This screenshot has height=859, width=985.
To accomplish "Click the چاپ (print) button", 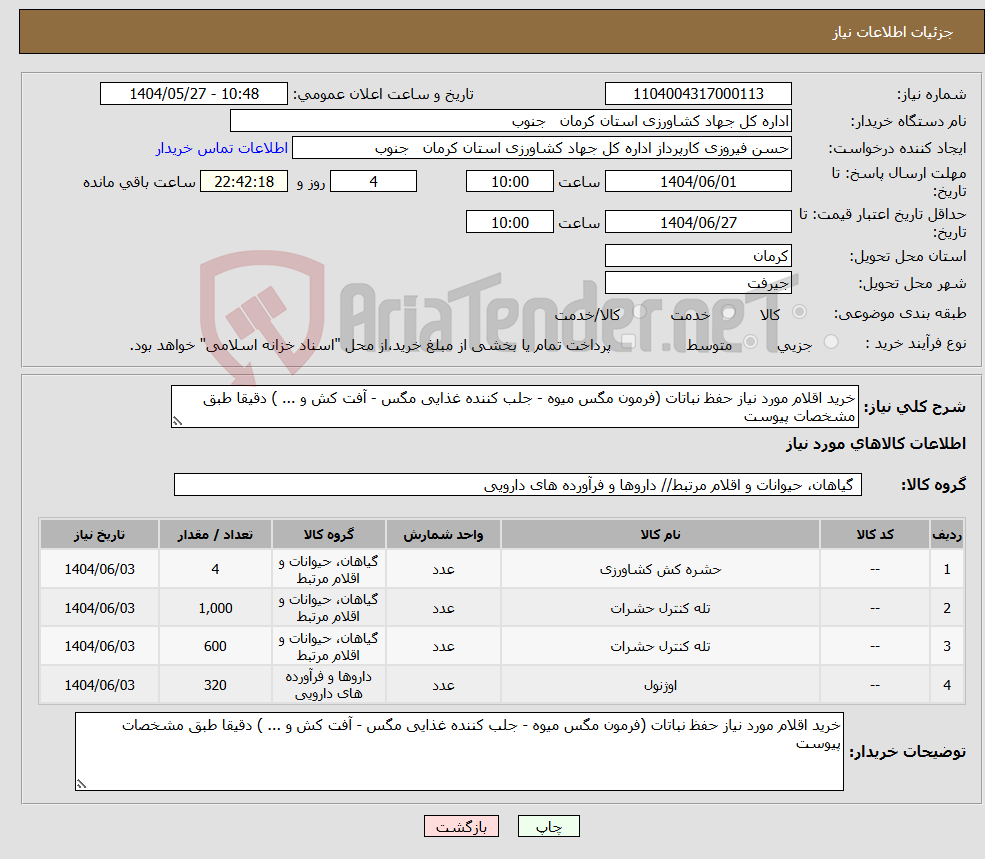I will point(547,826).
